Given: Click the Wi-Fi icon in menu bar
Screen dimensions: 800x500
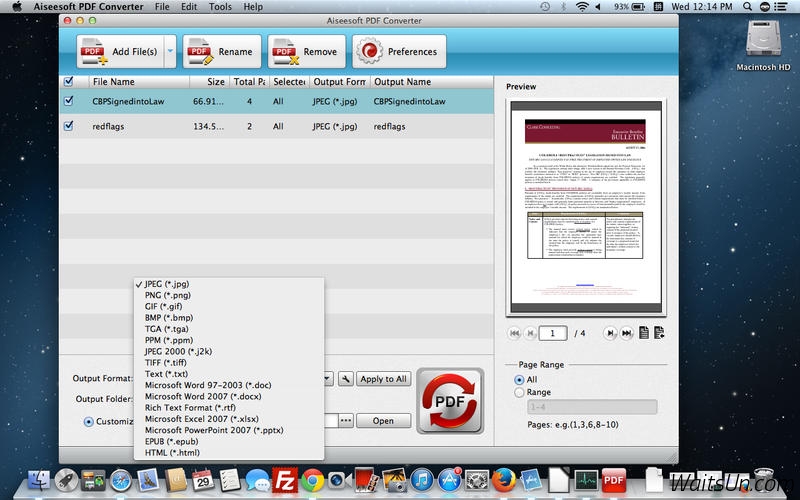Looking at the screenshot, I should (x=582, y=7).
